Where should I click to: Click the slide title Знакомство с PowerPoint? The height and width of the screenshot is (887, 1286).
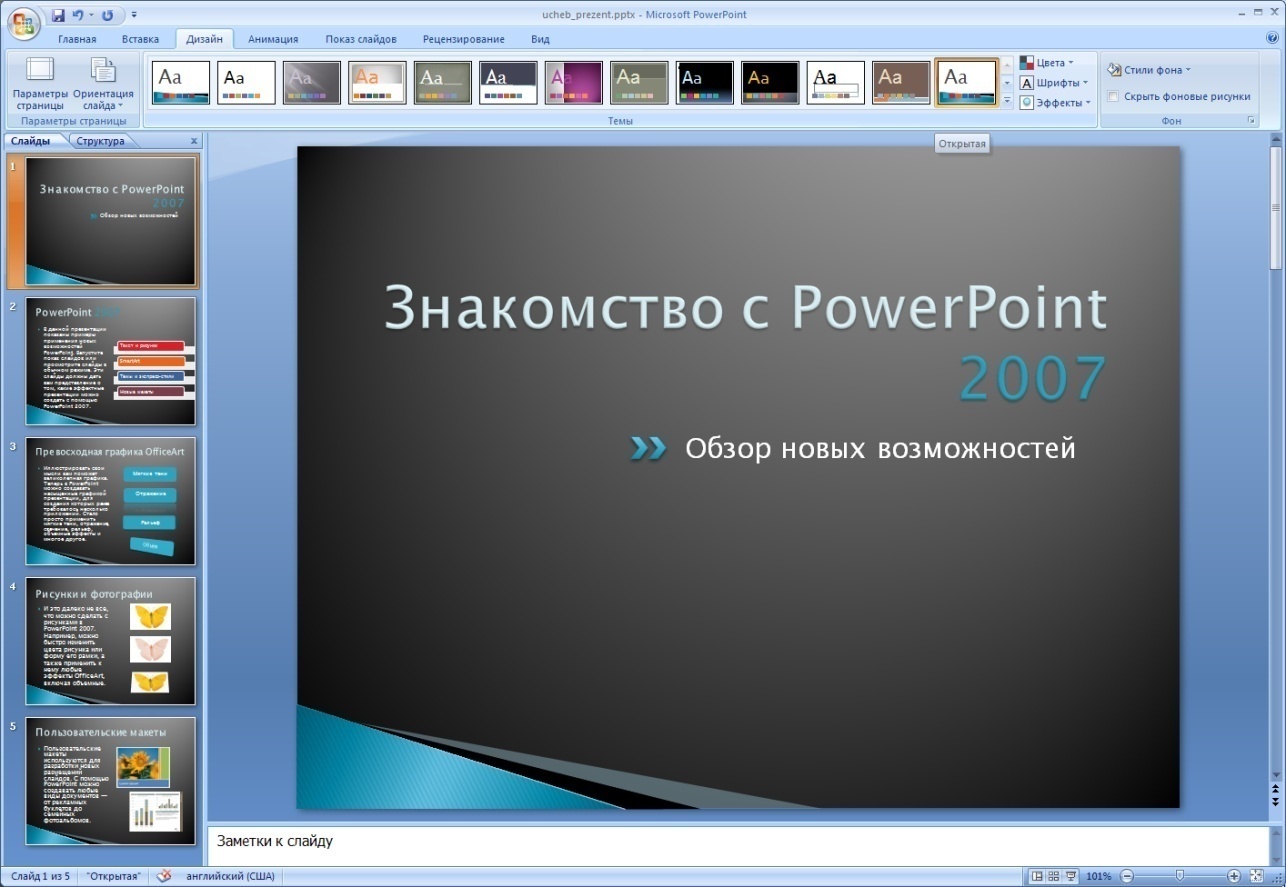click(x=746, y=307)
